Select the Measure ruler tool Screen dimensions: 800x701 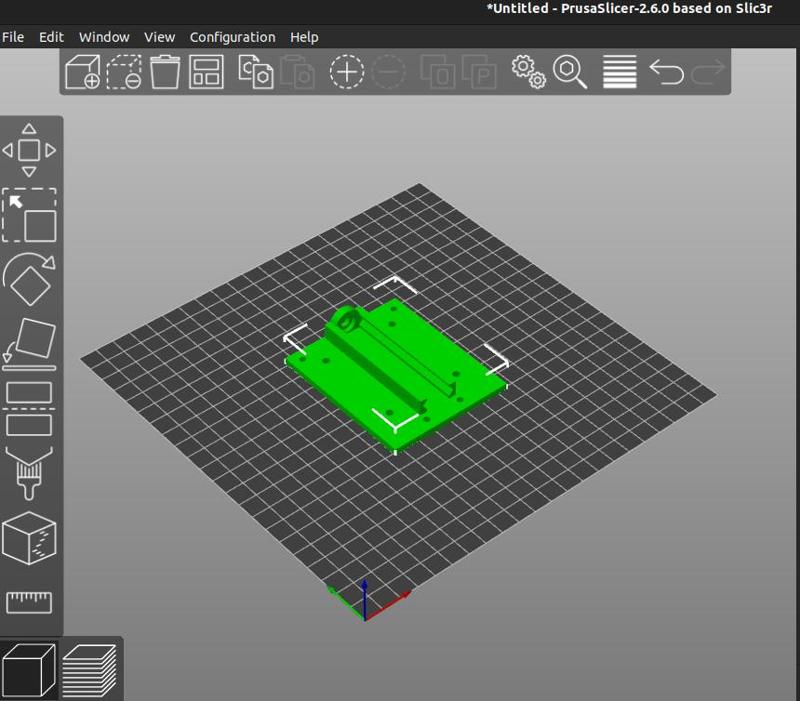pos(29,601)
